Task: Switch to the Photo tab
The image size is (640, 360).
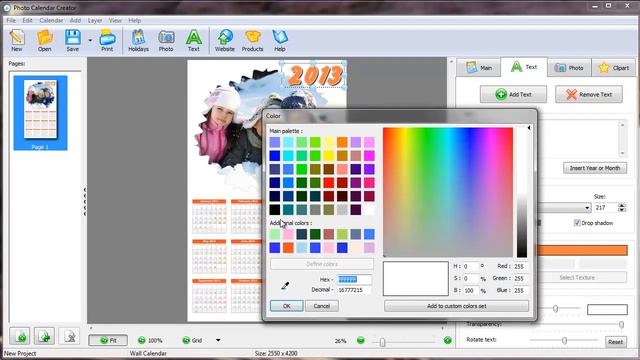Action: (x=569, y=68)
